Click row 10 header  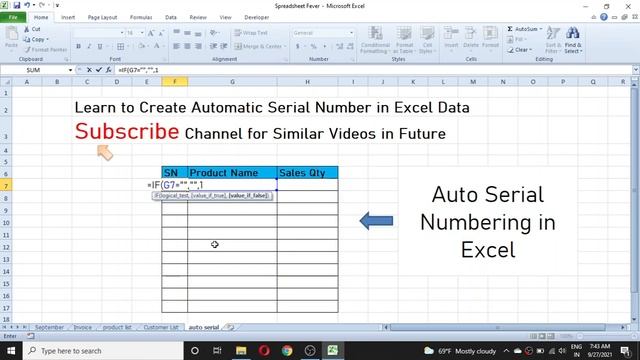click(x=6, y=223)
